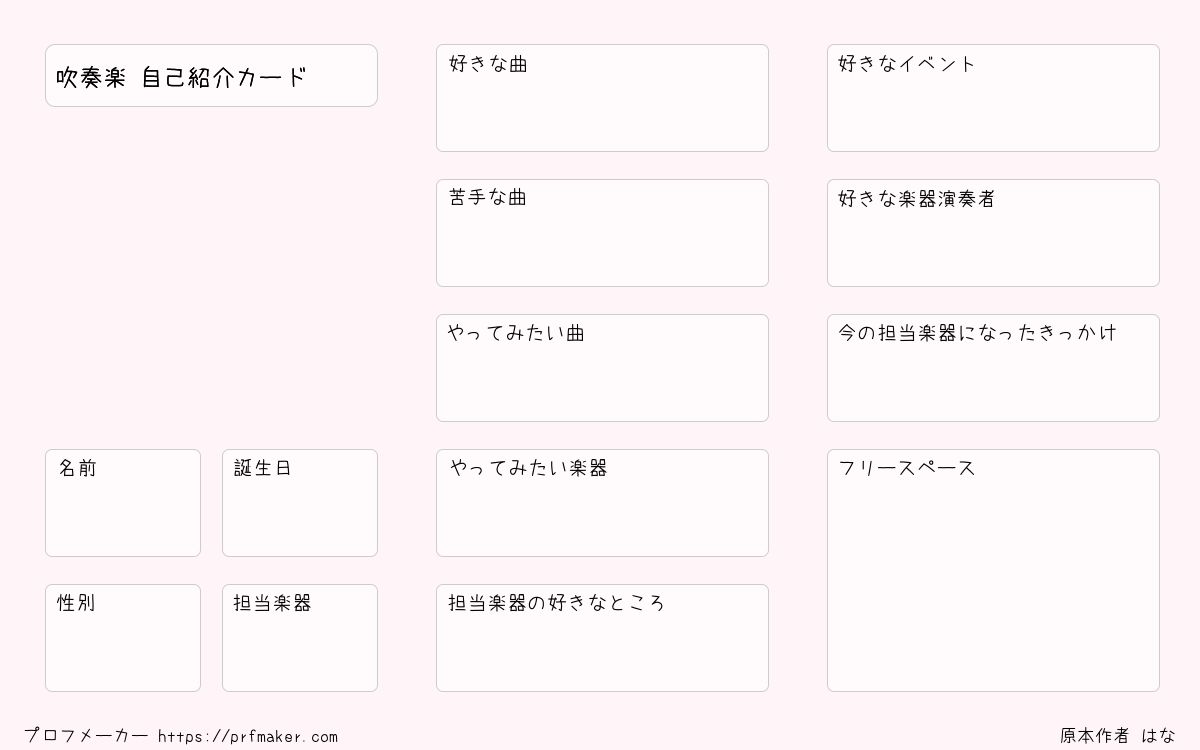Image resolution: width=1200 pixels, height=750 pixels.
Task: Select the 担当楽器 instrument box
Action: (x=300, y=638)
